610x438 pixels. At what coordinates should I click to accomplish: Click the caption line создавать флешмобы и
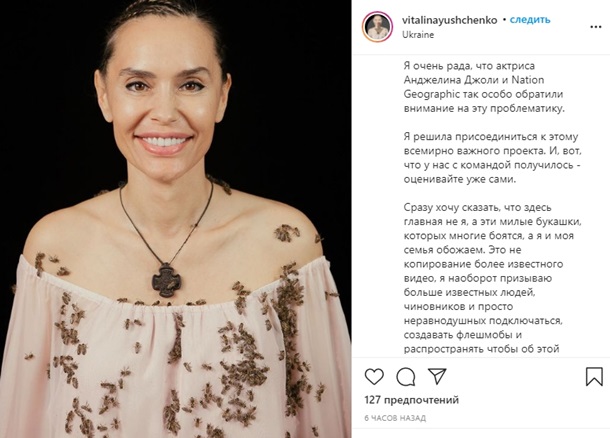[x=463, y=335]
